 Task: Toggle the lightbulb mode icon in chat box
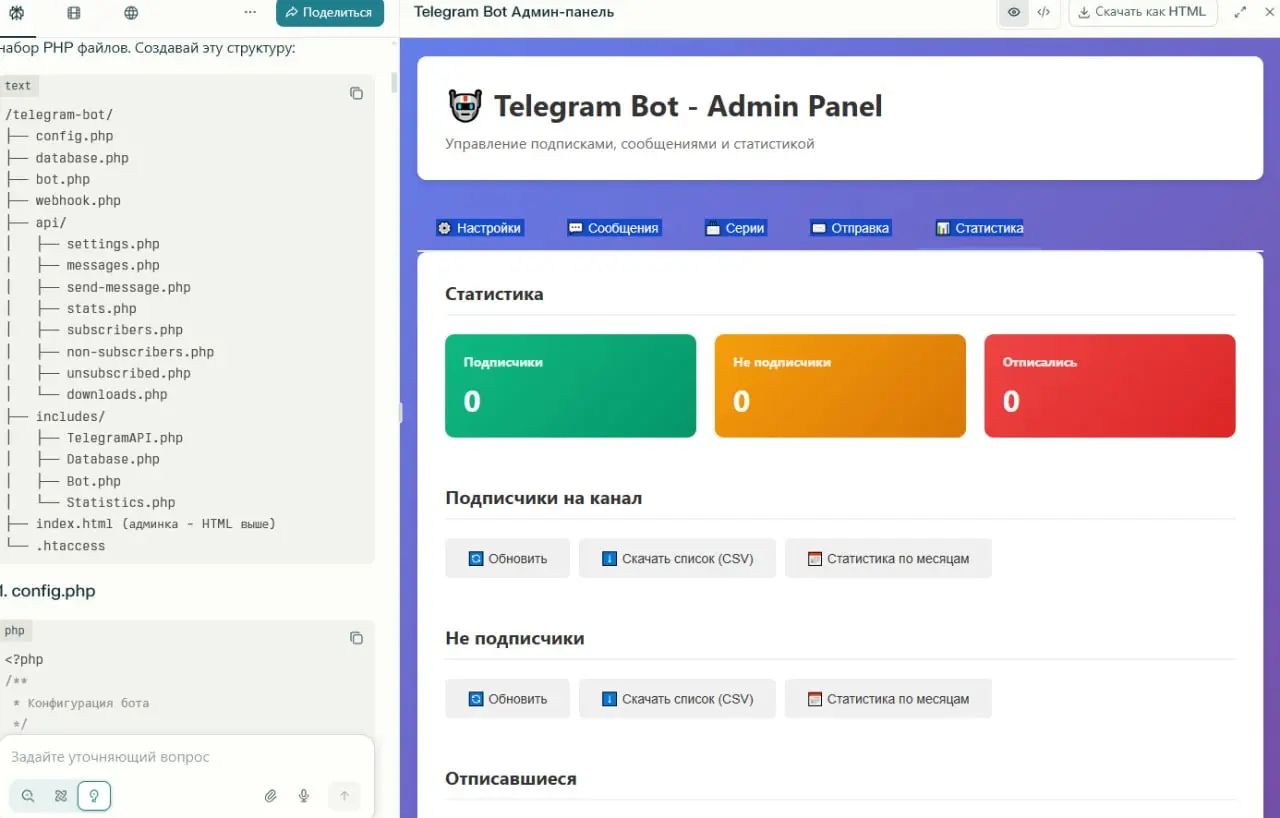[x=94, y=796]
